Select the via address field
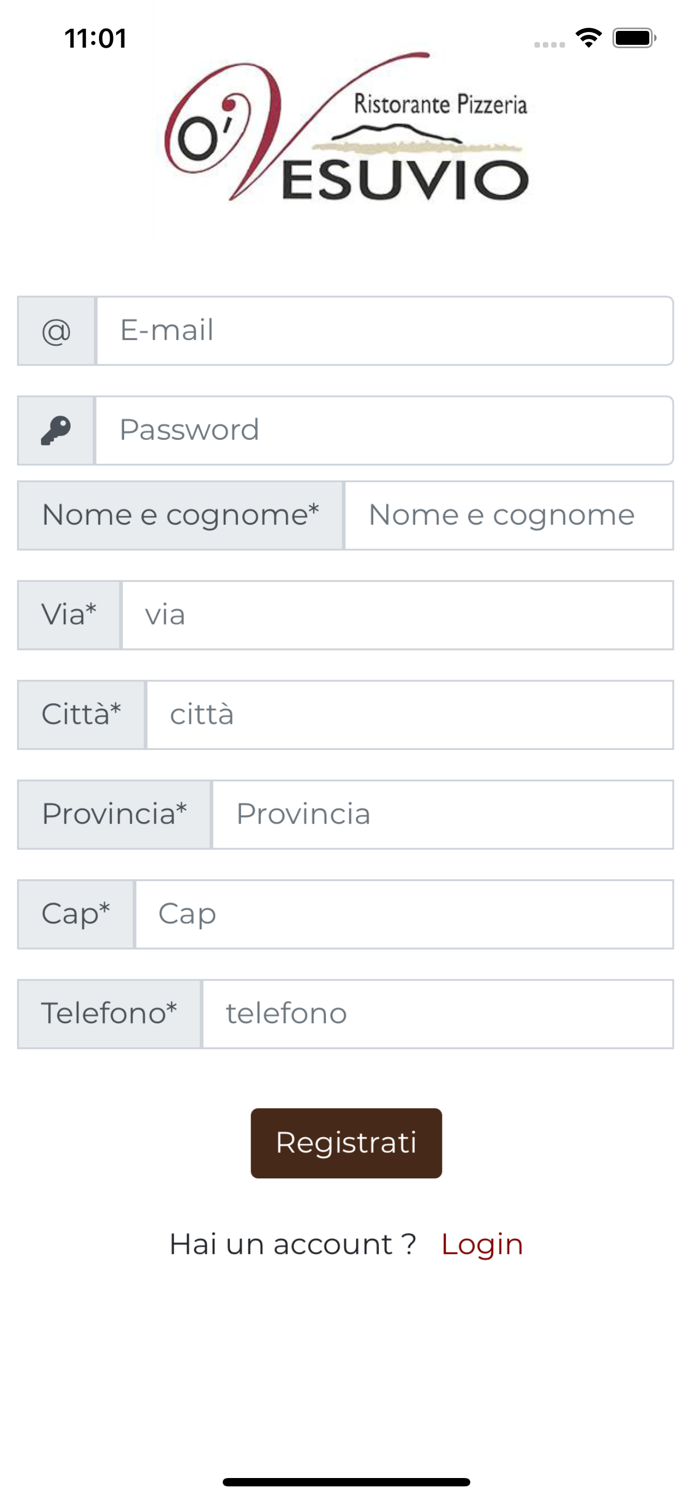 click(x=397, y=615)
